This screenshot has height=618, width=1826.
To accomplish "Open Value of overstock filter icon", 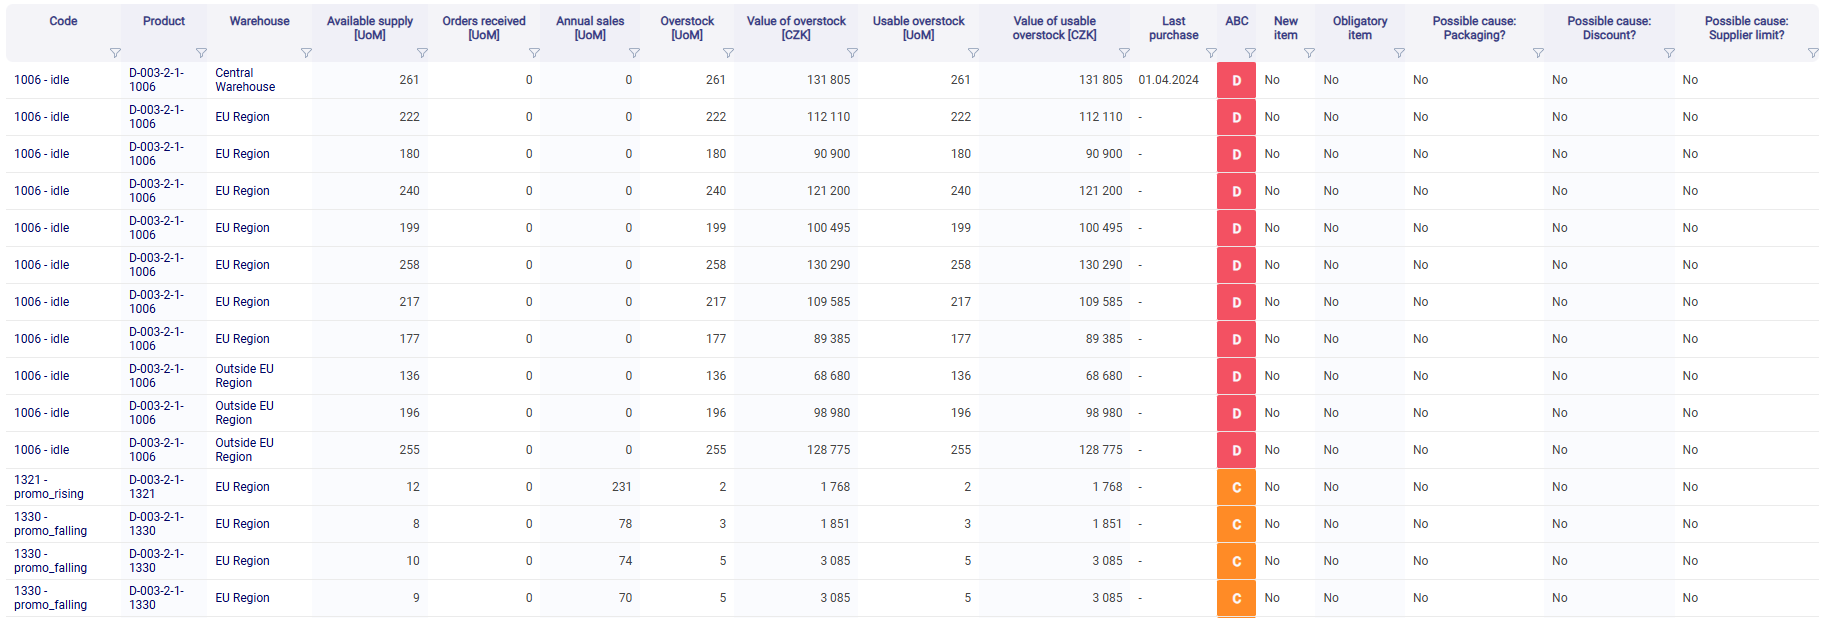I will [852, 53].
